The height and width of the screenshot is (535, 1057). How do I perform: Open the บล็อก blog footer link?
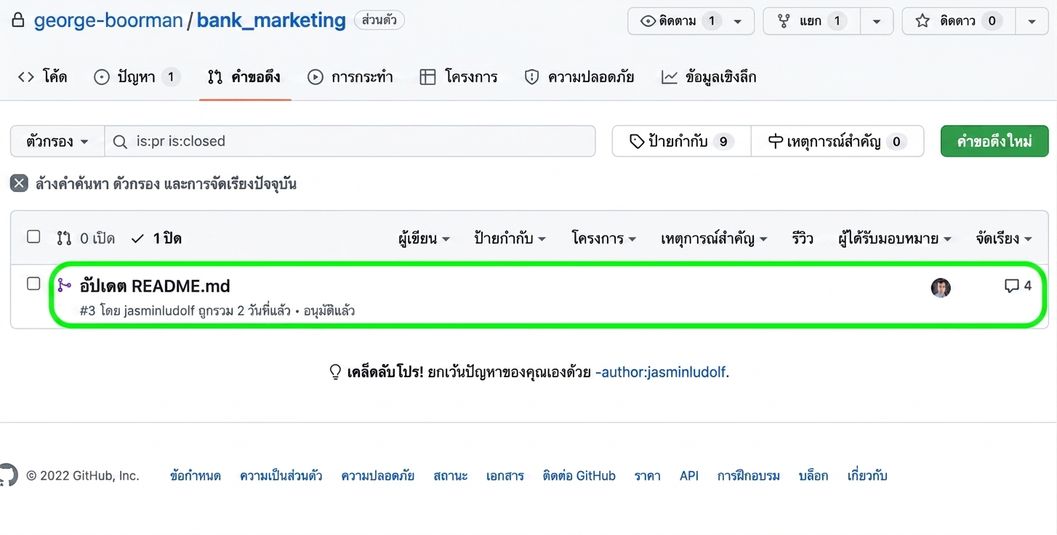tap(813, 476)
